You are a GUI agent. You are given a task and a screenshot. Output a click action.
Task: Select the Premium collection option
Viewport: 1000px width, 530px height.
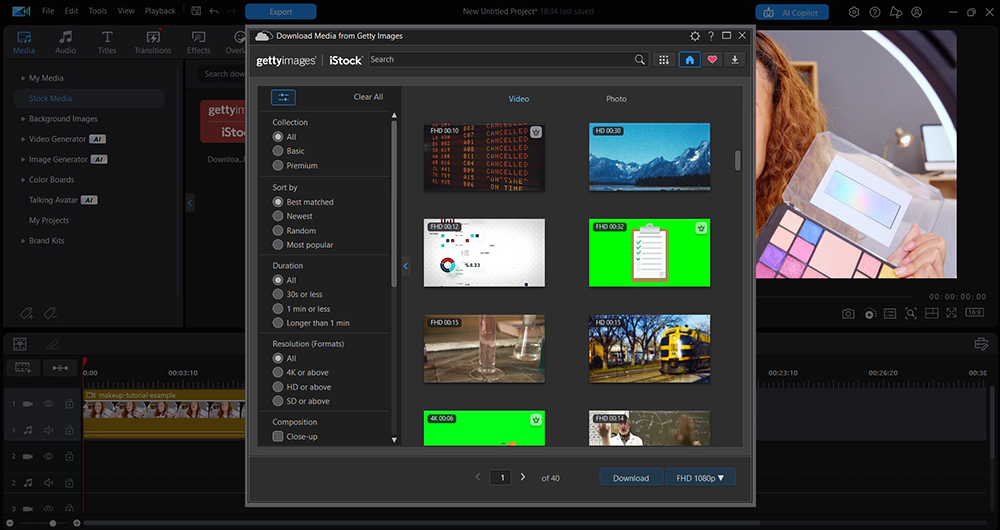point(278,166)
